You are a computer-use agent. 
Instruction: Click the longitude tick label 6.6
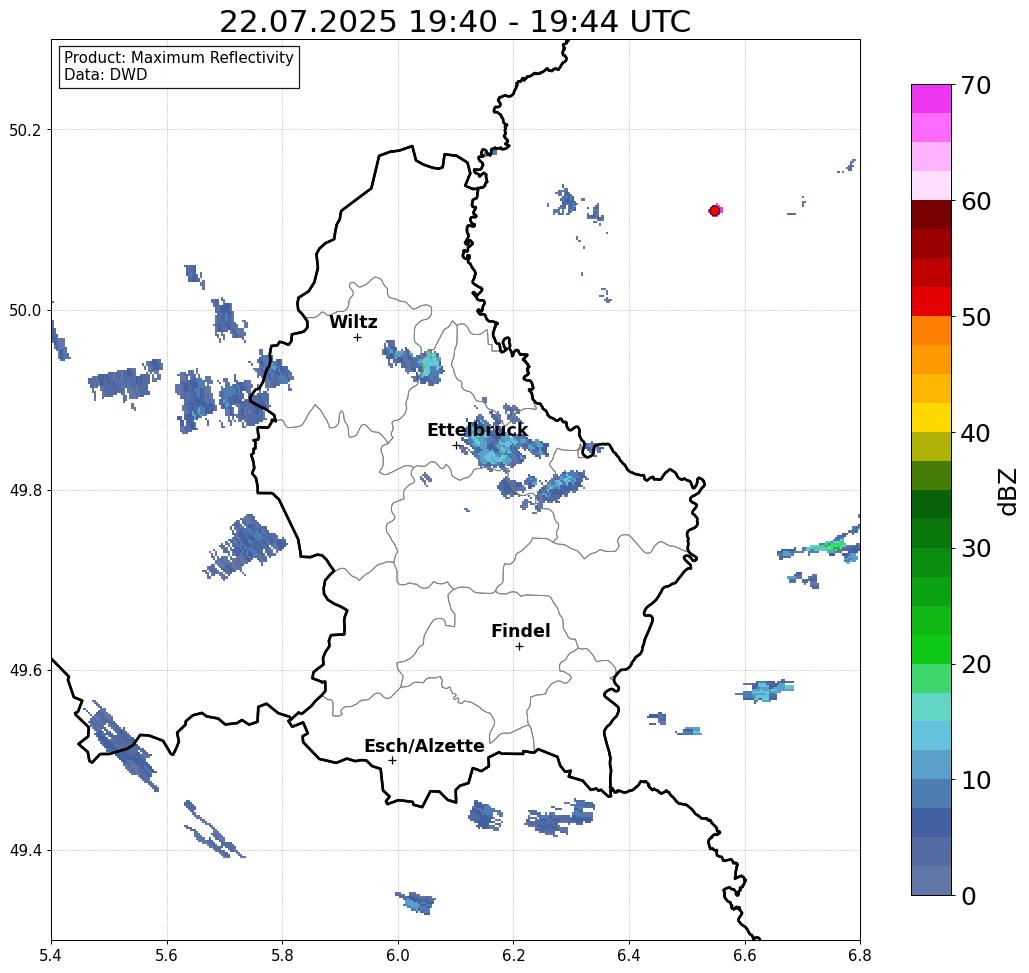click(x=744, y=955)
